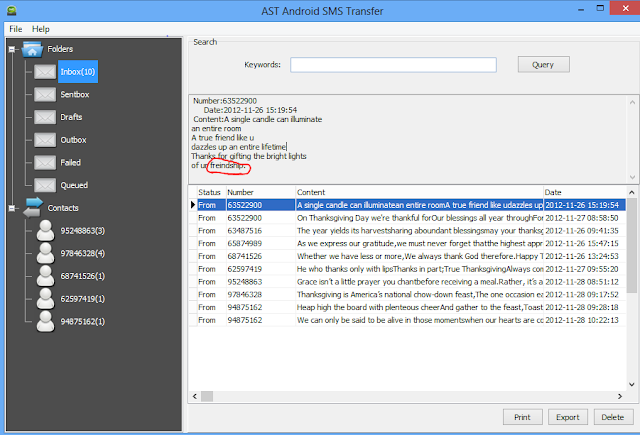Click the Contacts arrows icon

point(33,207)
